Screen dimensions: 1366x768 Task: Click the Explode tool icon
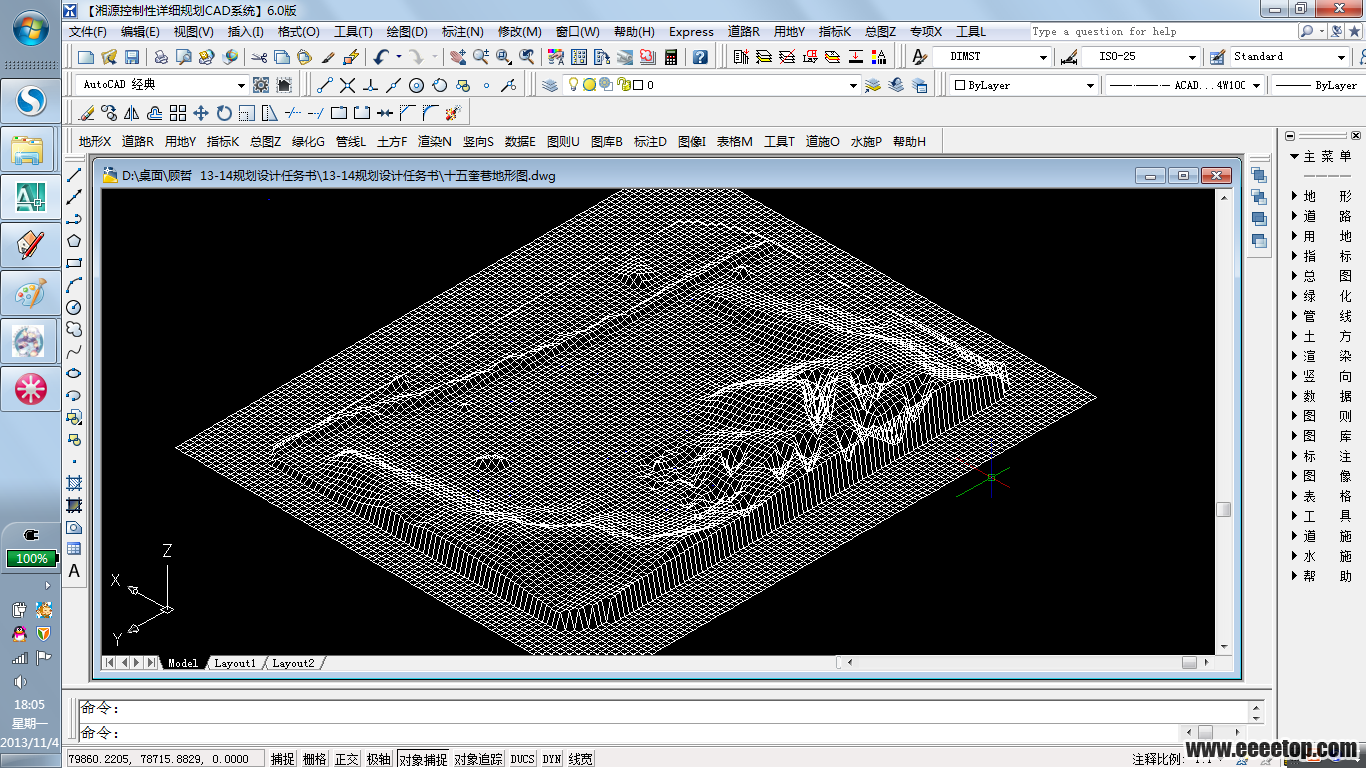pos(455,113)
